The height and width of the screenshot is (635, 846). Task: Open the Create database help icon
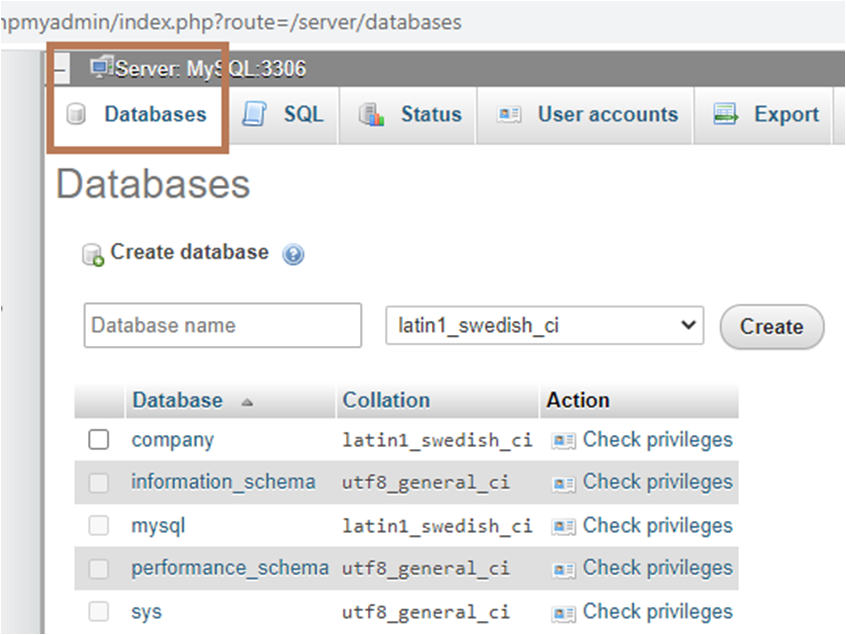292,253
